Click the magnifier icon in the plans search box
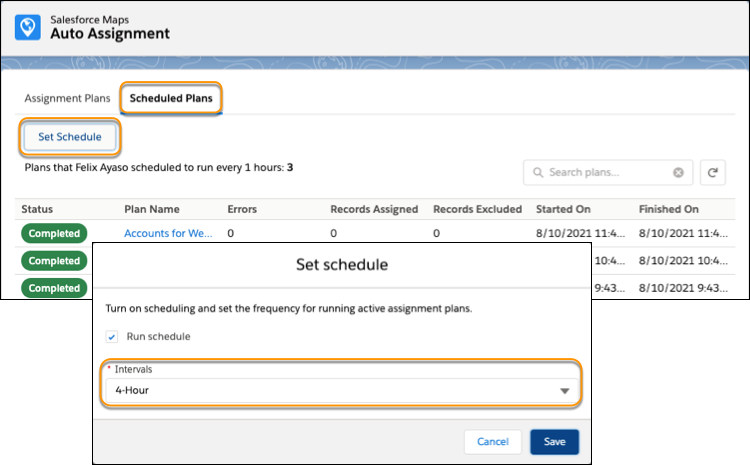 [x=538, y=172]
